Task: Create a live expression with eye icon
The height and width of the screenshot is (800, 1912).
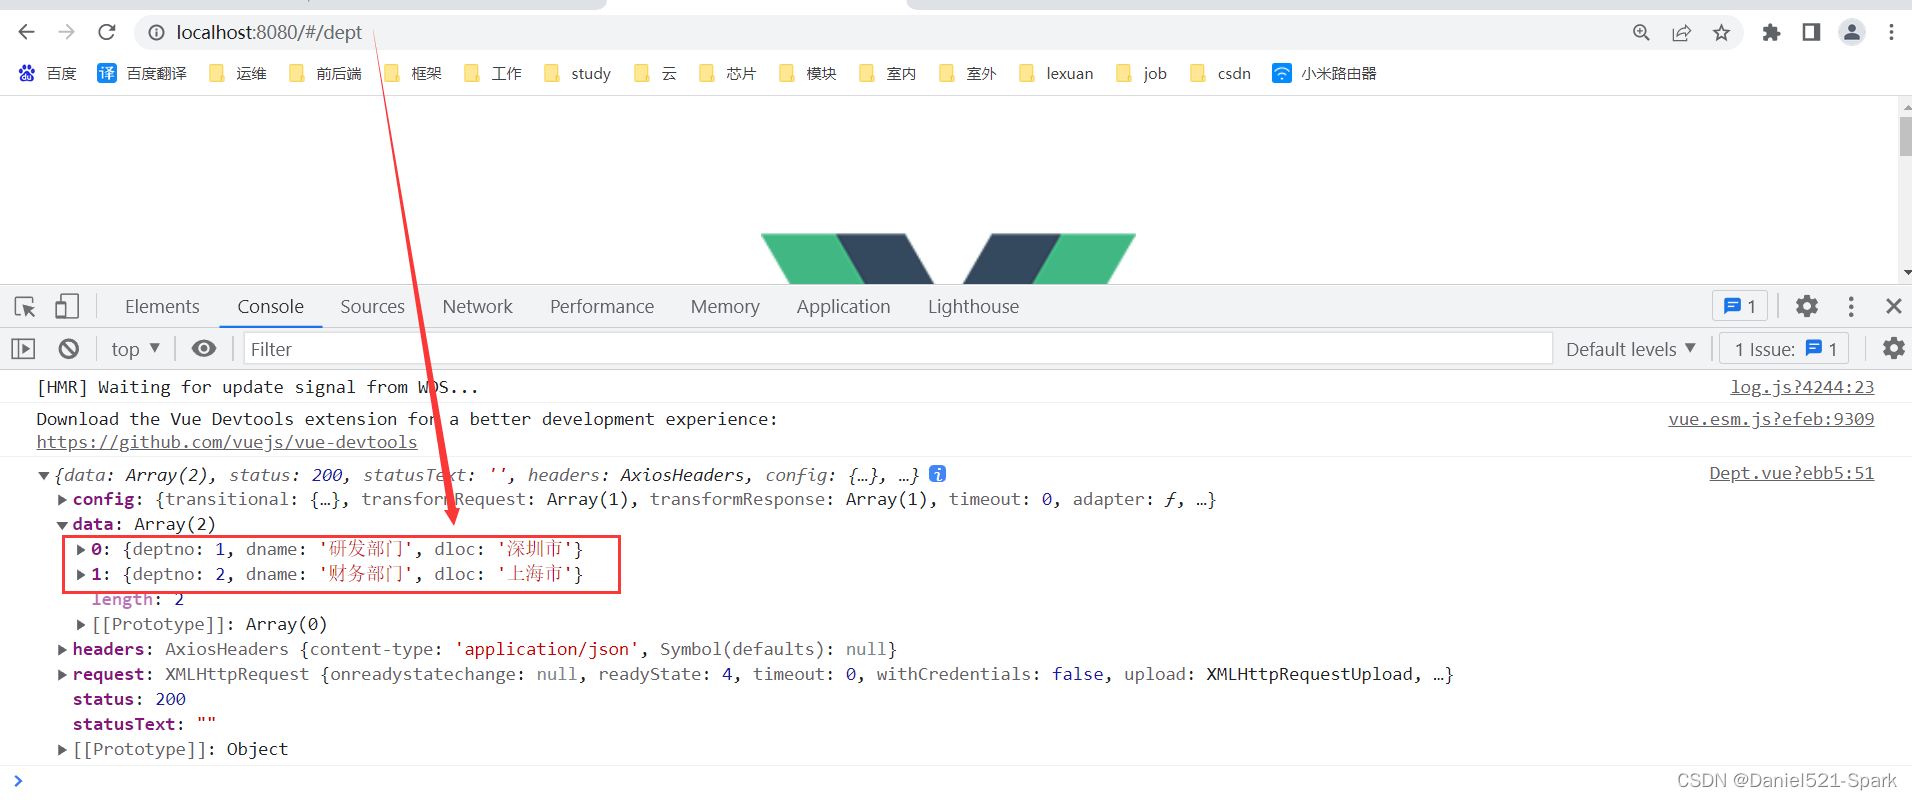Action: pyautogui.click(x=204, y=348)
